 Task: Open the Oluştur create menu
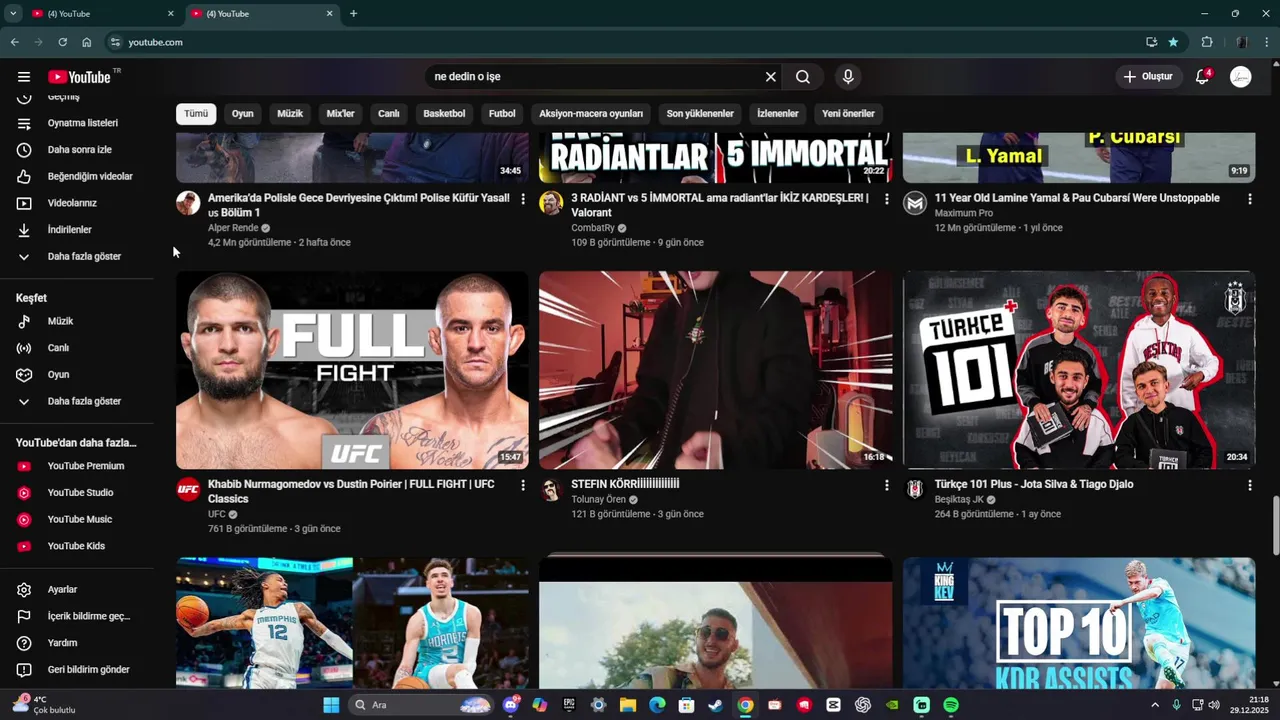pyautogui.click(x=1149, y=77)
